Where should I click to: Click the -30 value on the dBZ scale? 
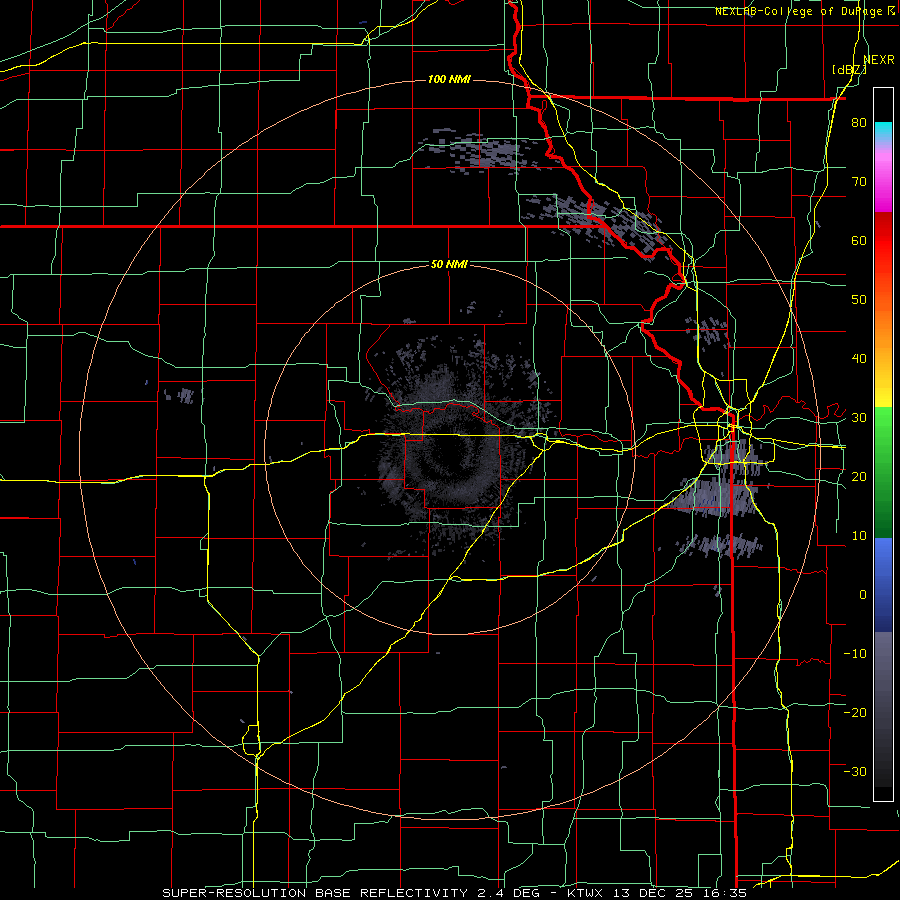click(x=855, y=771)
